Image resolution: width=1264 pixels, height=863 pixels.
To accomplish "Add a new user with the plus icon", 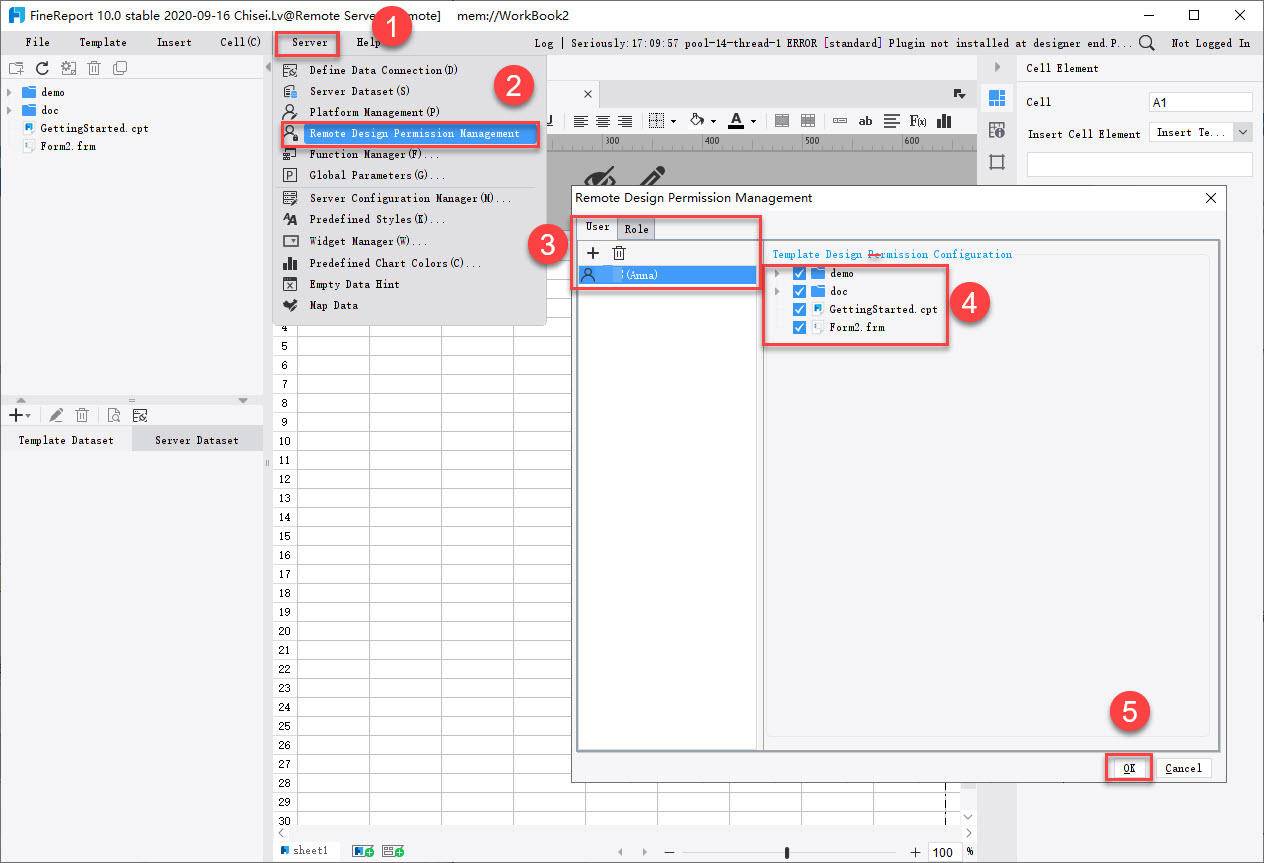I will point(593,253).
